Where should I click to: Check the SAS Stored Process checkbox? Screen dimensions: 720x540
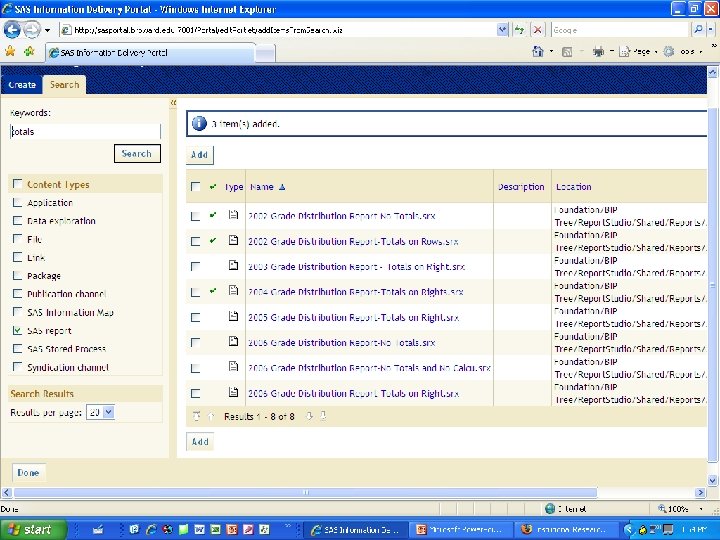[17, 348]
